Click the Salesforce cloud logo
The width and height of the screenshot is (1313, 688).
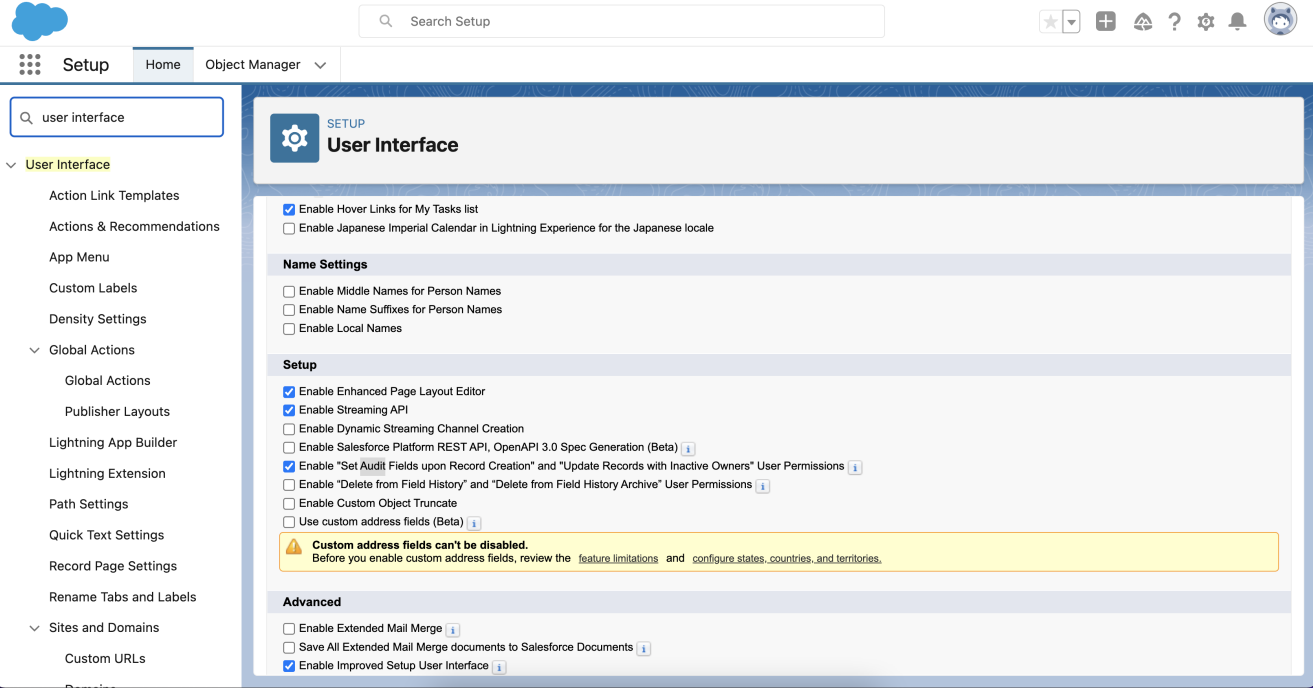click(40, 21)
